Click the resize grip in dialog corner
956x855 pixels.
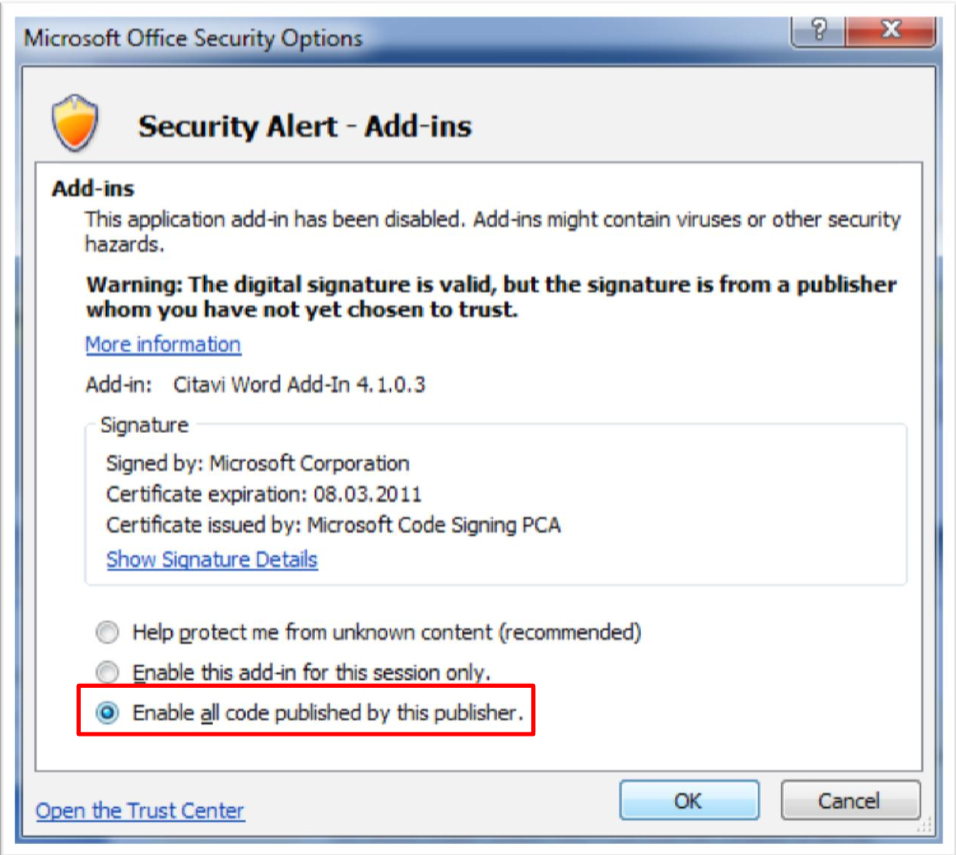[x=924, y=824]
